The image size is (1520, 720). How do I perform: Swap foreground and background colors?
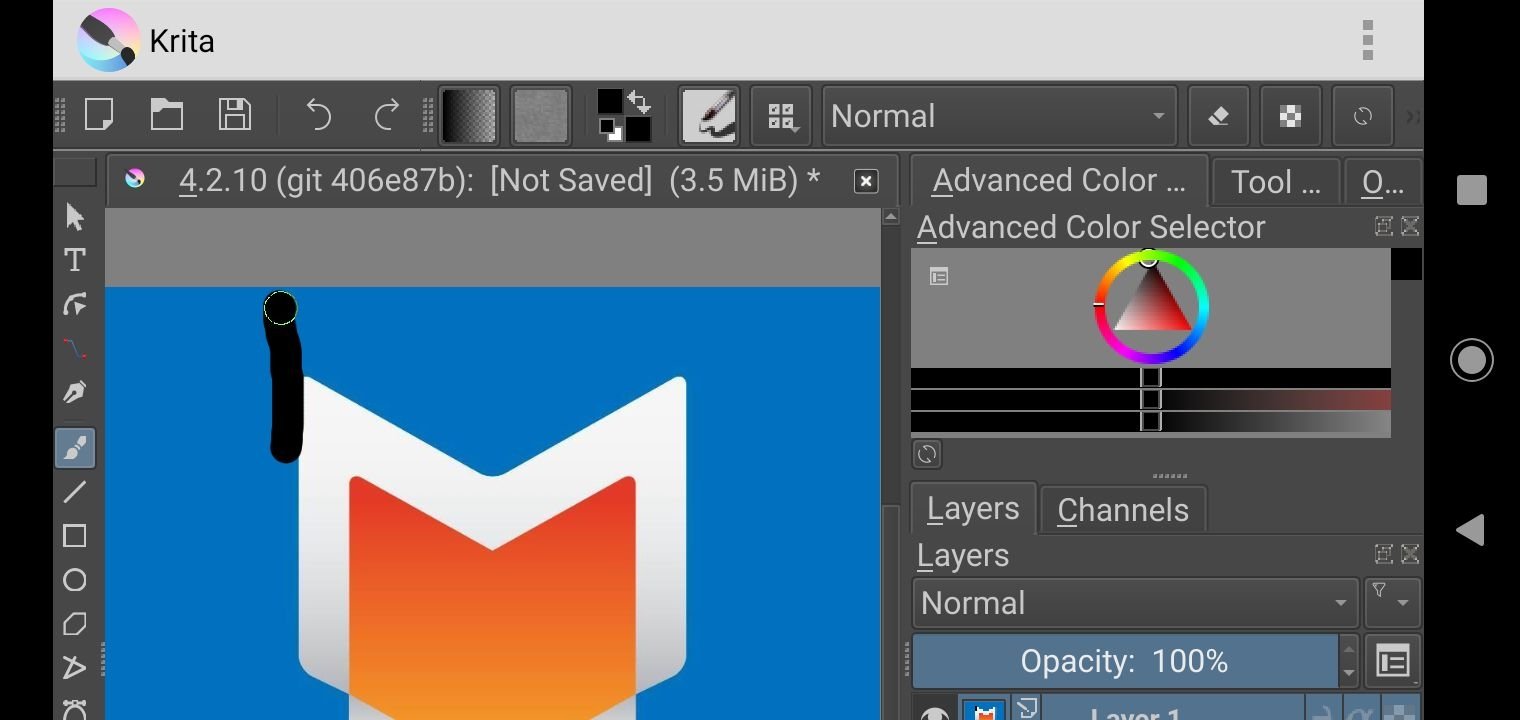(639, 101)
